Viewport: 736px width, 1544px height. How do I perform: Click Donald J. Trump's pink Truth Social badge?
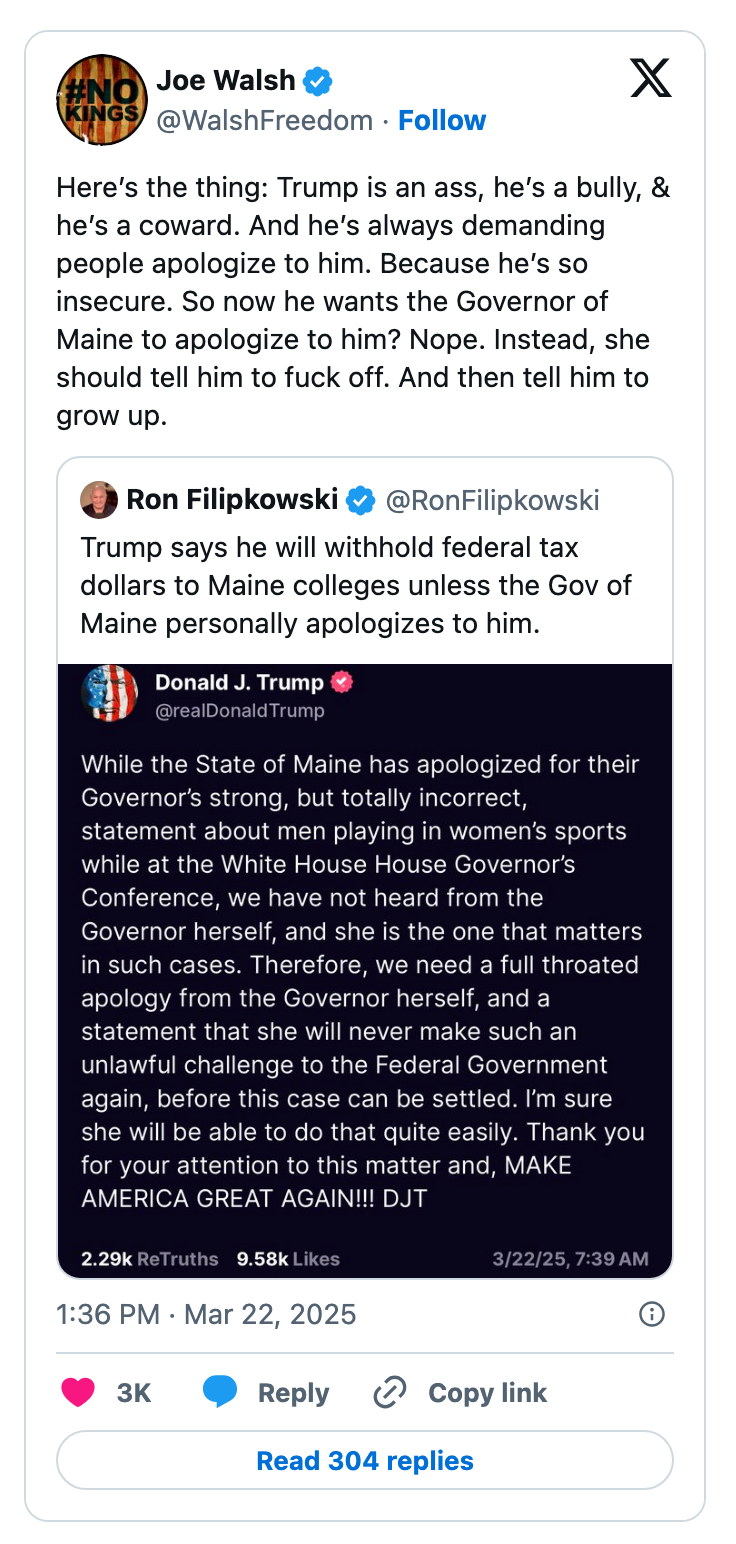click(341, 682)
